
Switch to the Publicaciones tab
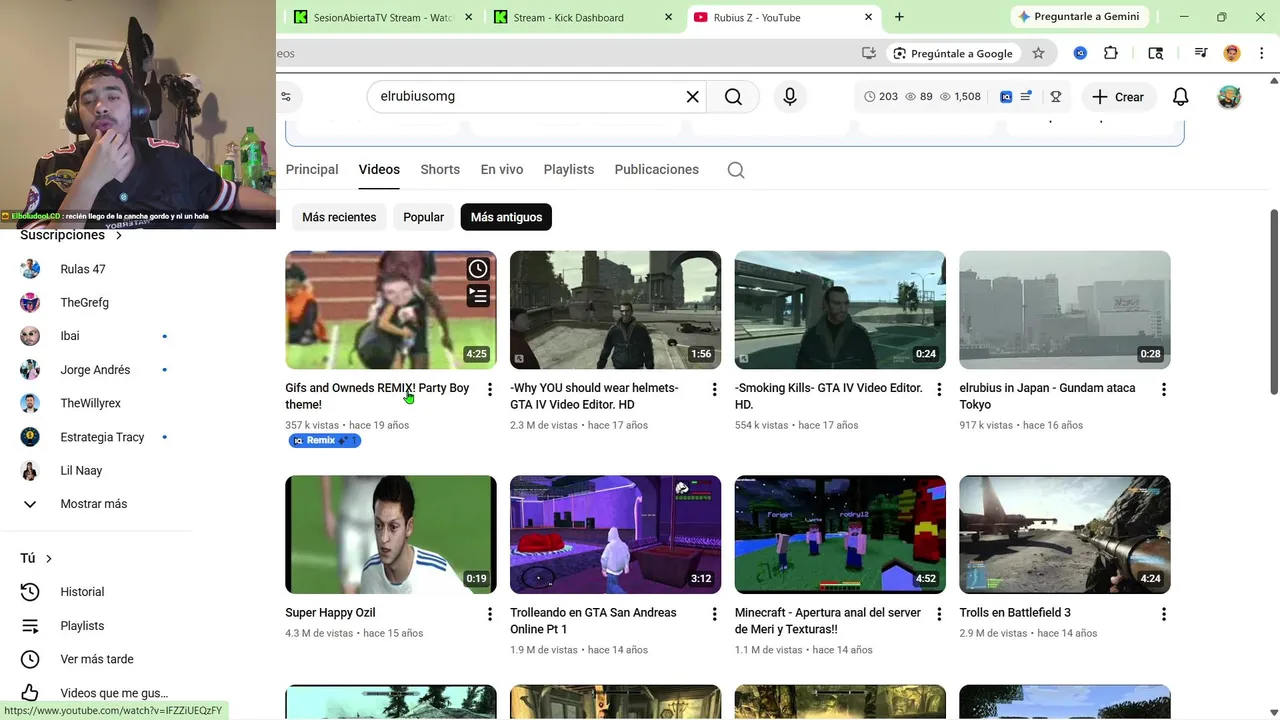(657, 170)
